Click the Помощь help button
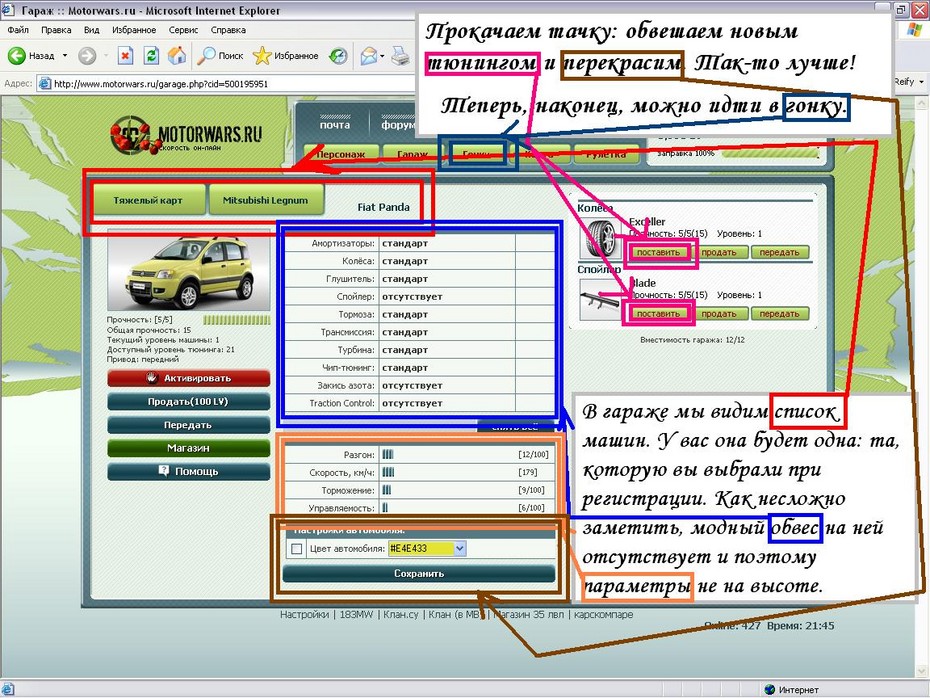This screenshot has height=698, width=930. click(189, 471)
